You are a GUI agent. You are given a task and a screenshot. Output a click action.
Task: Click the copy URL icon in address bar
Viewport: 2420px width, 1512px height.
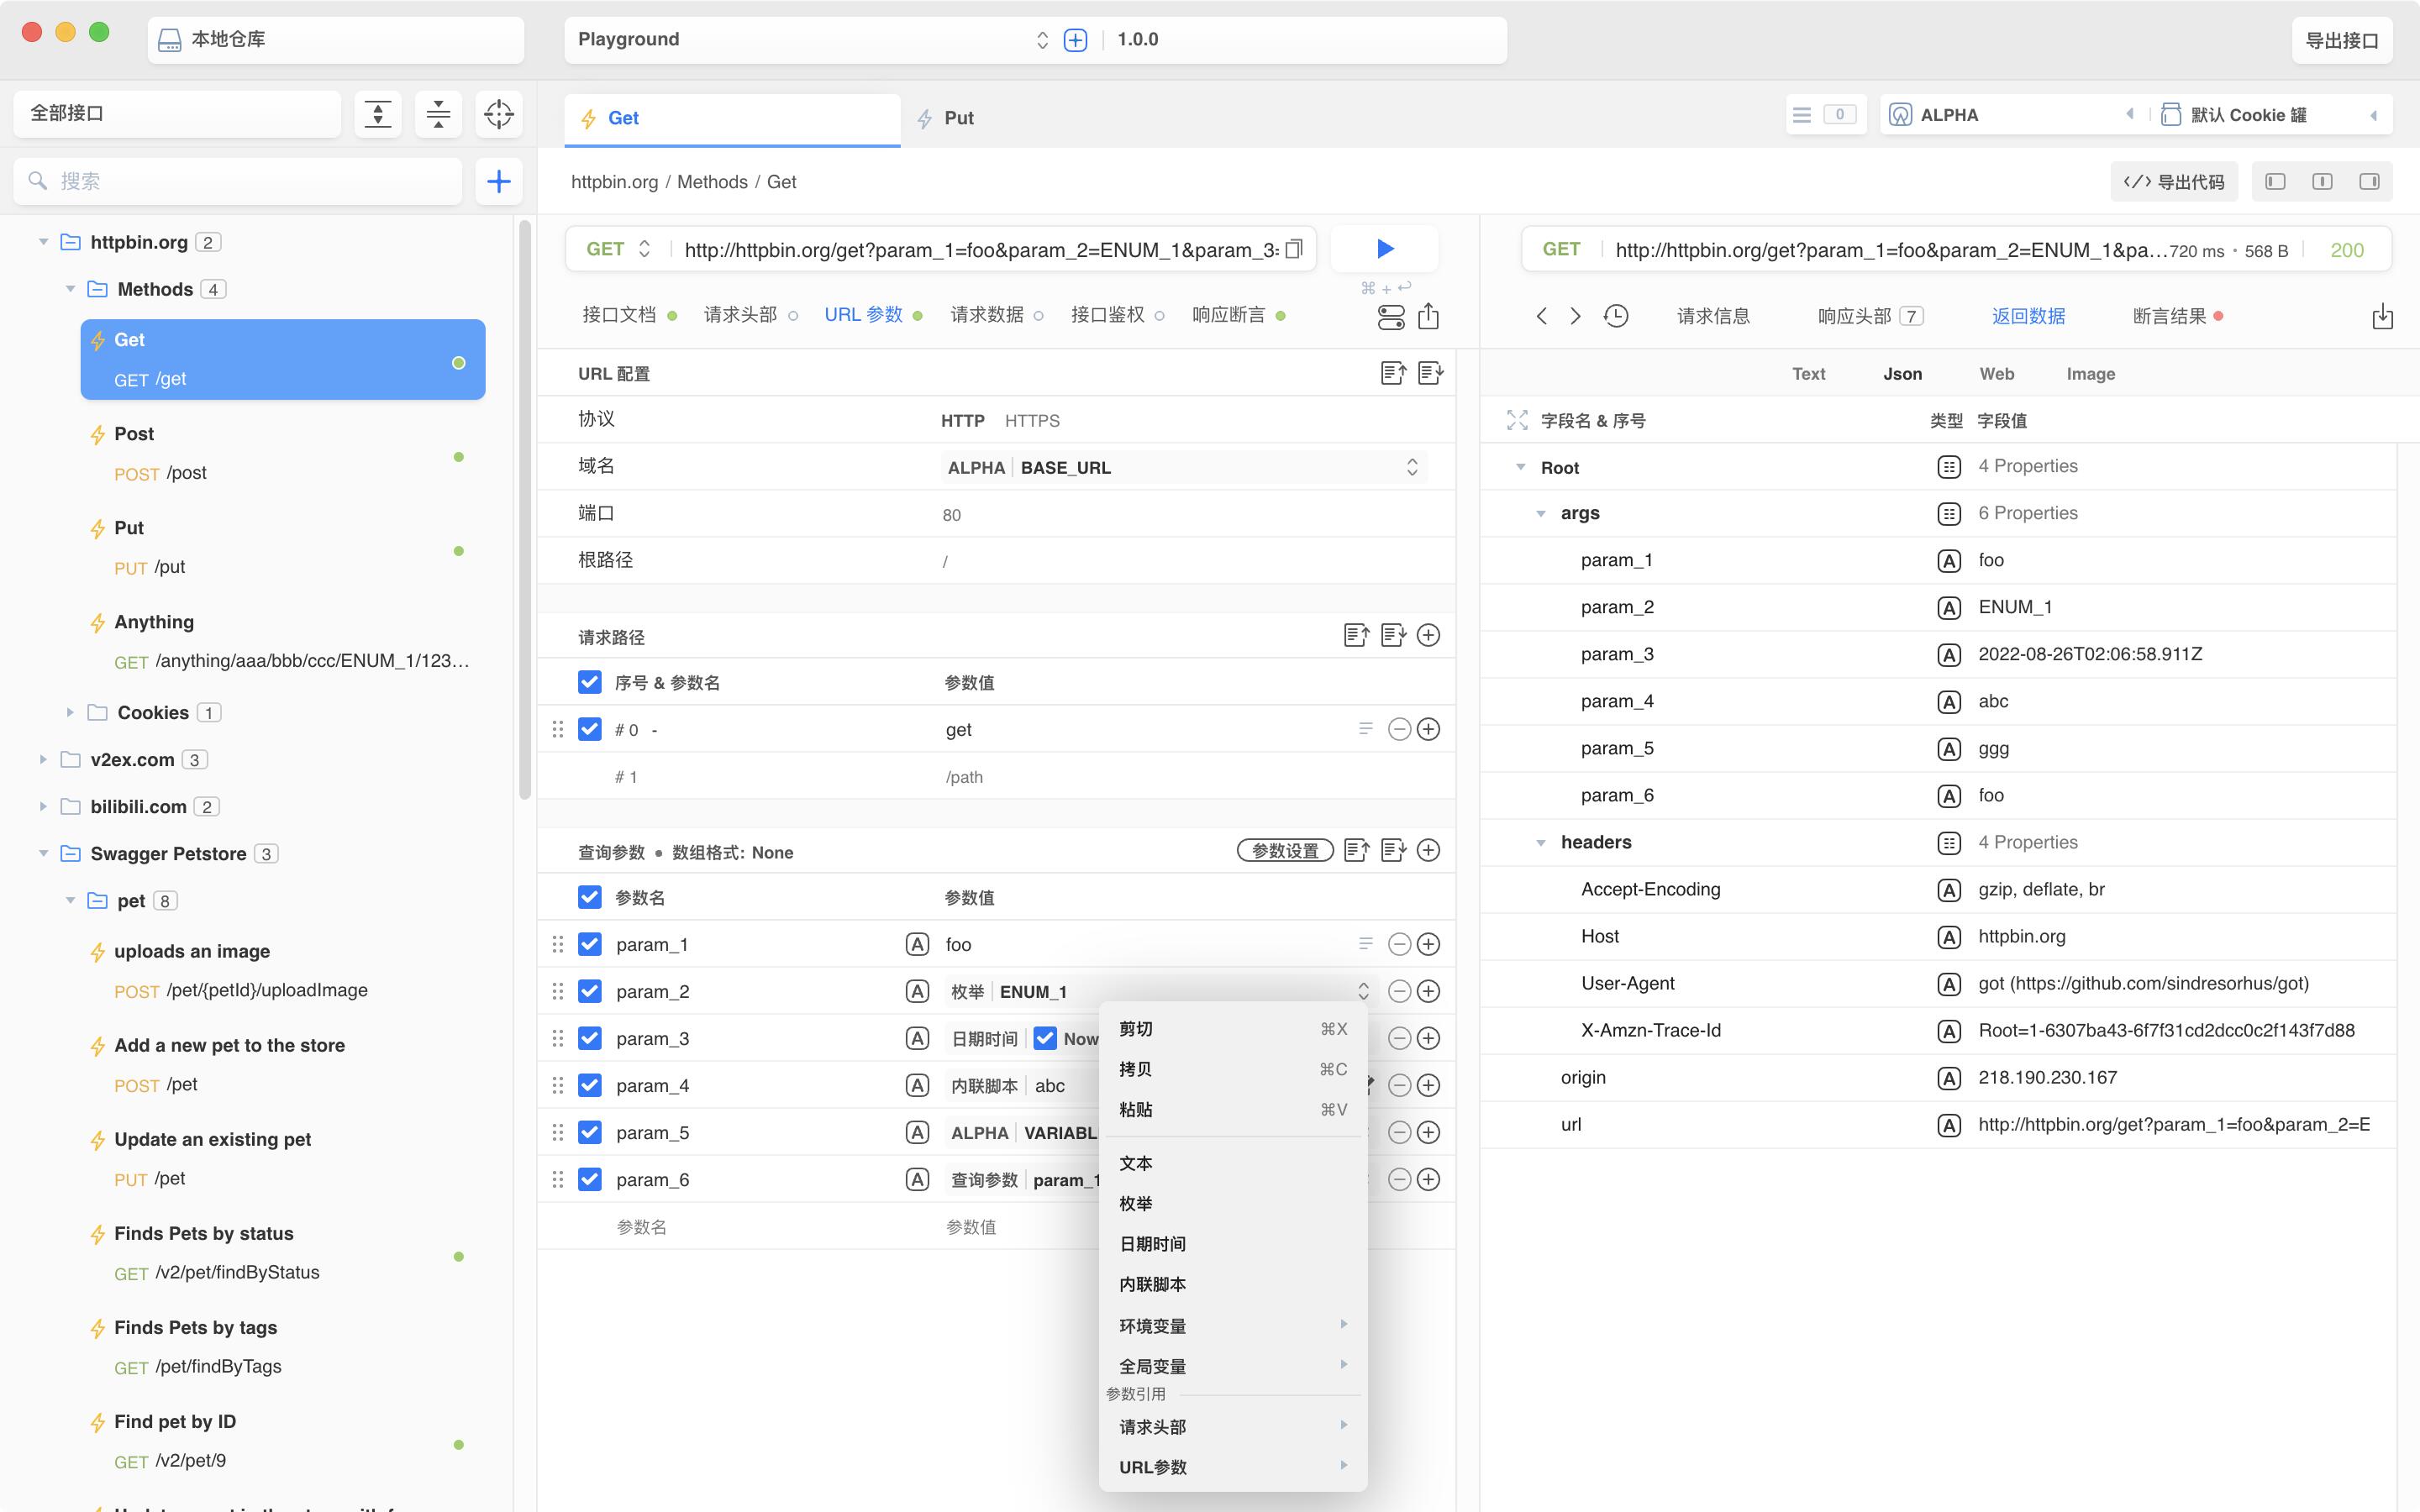(x=1294, y=249)
